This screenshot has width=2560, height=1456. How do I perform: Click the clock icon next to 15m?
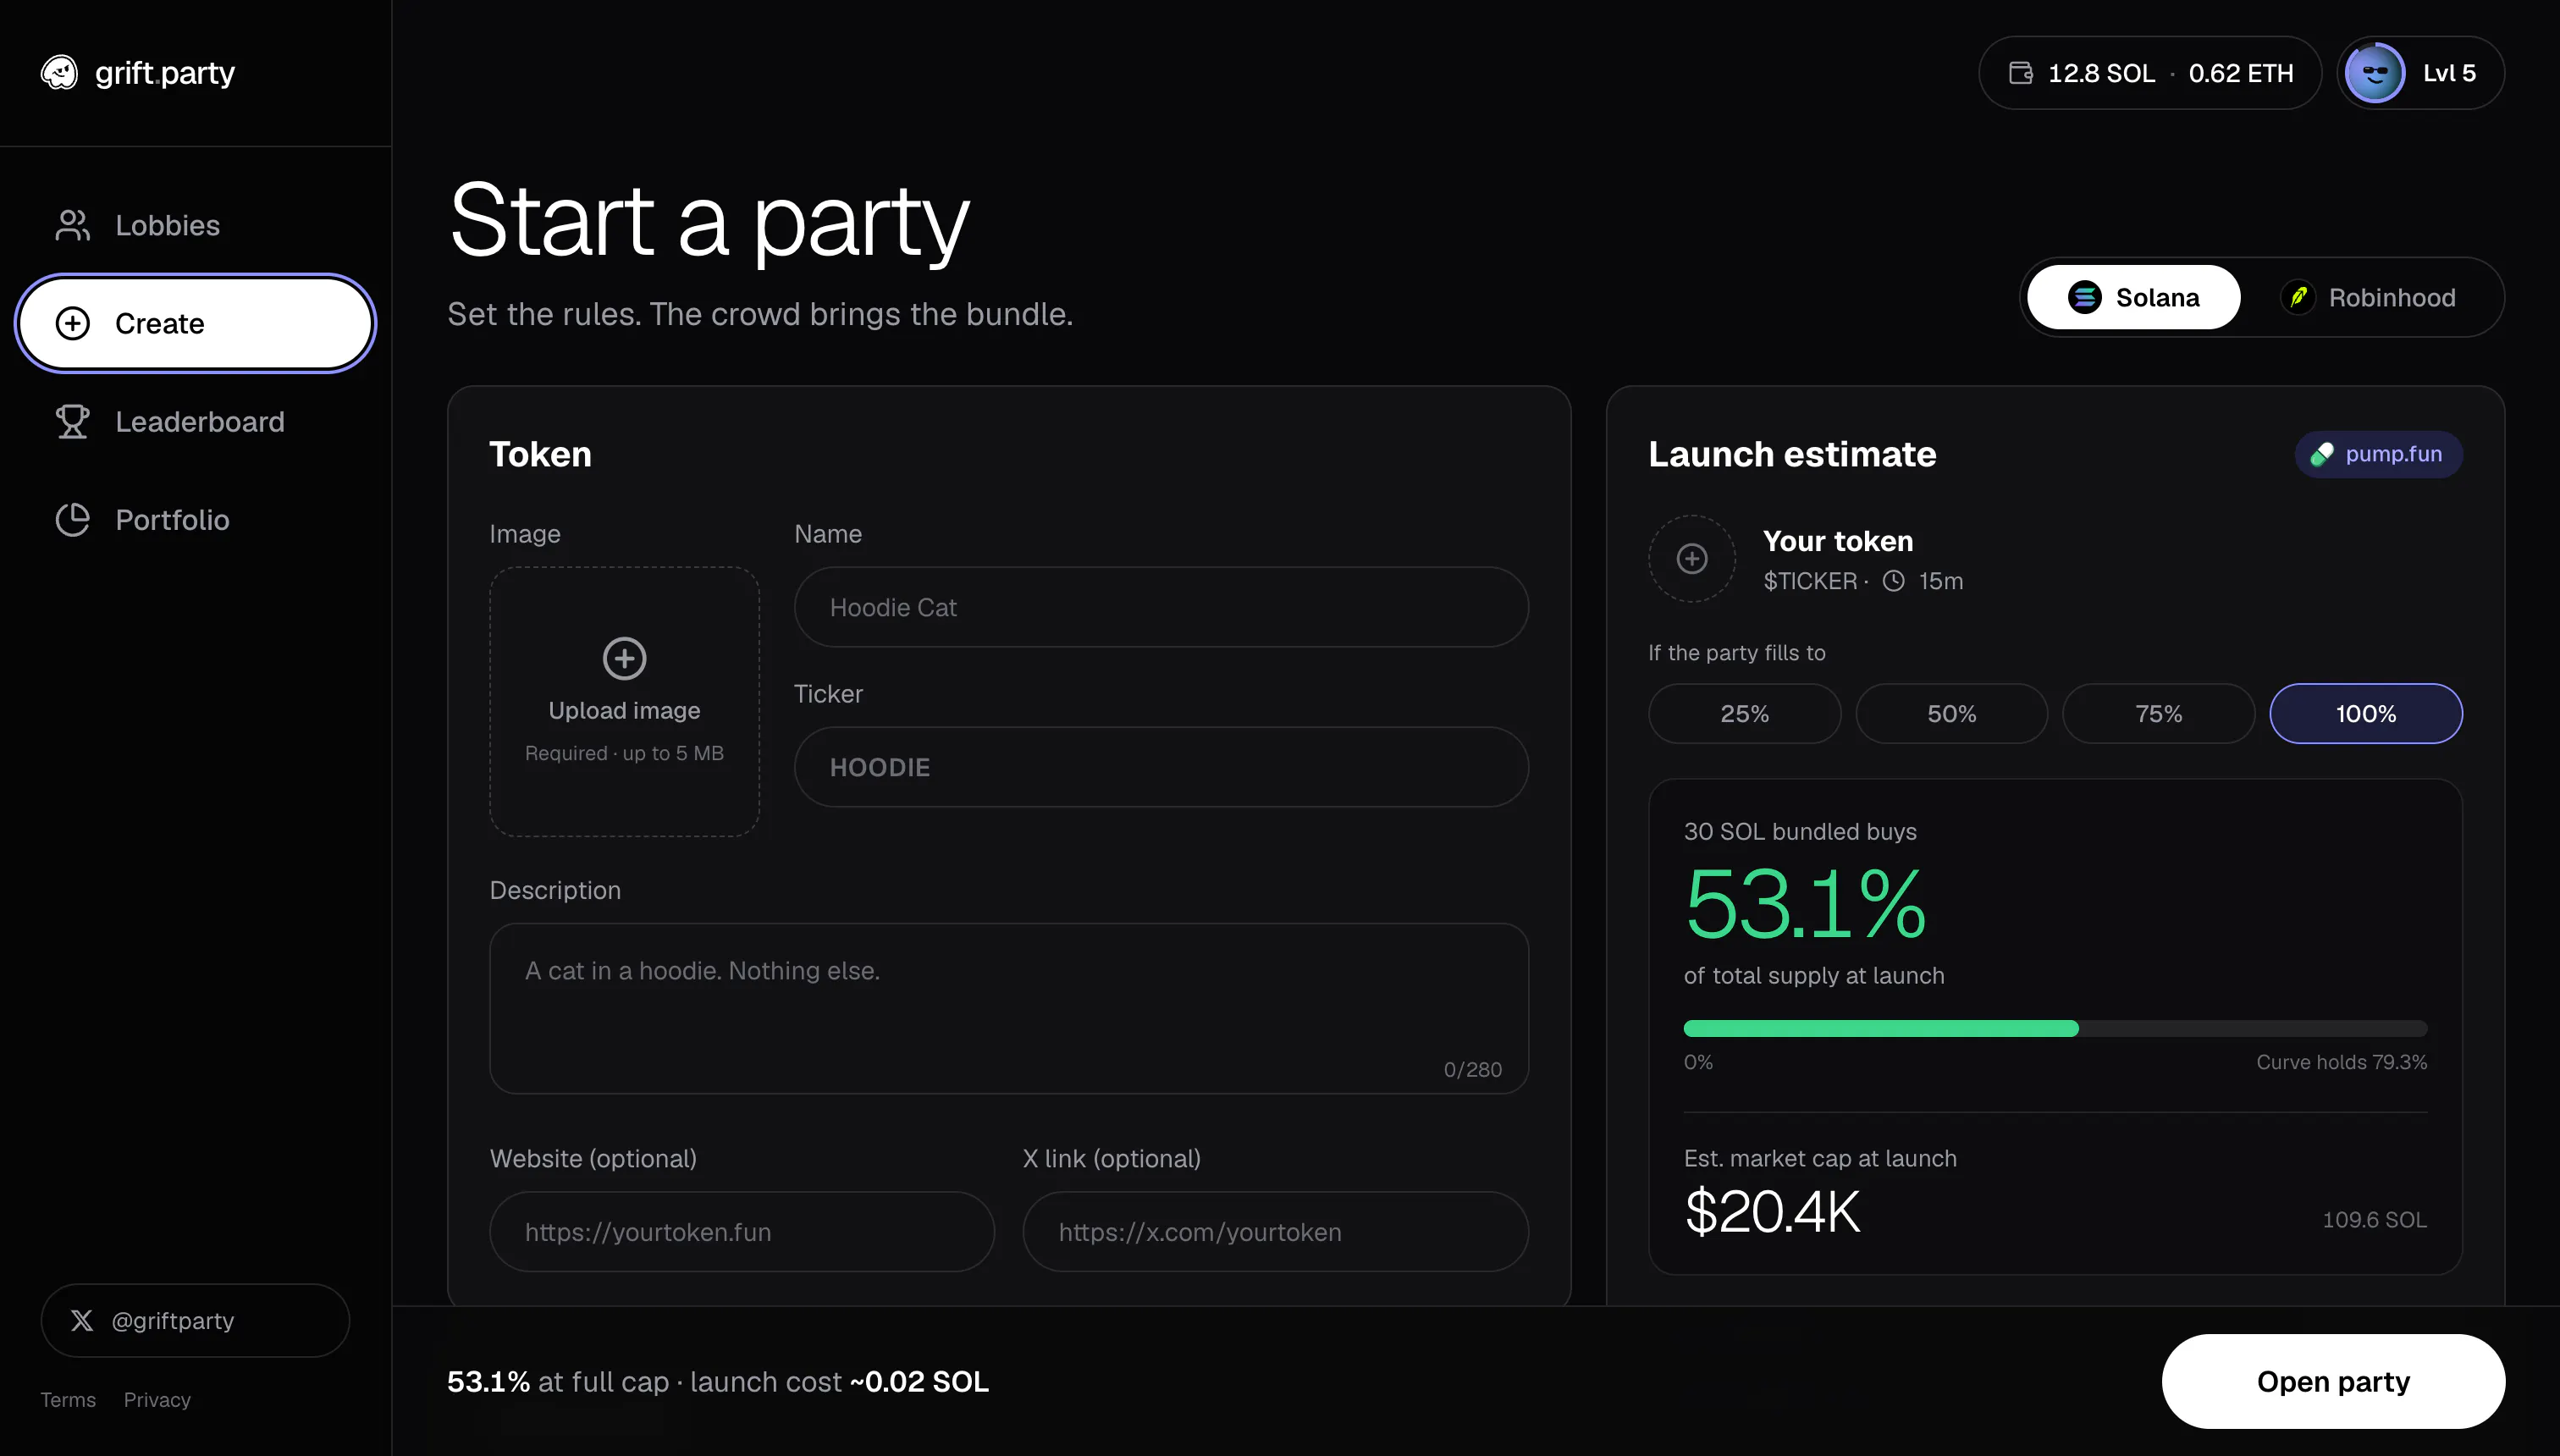click(x=1894, y=581)
